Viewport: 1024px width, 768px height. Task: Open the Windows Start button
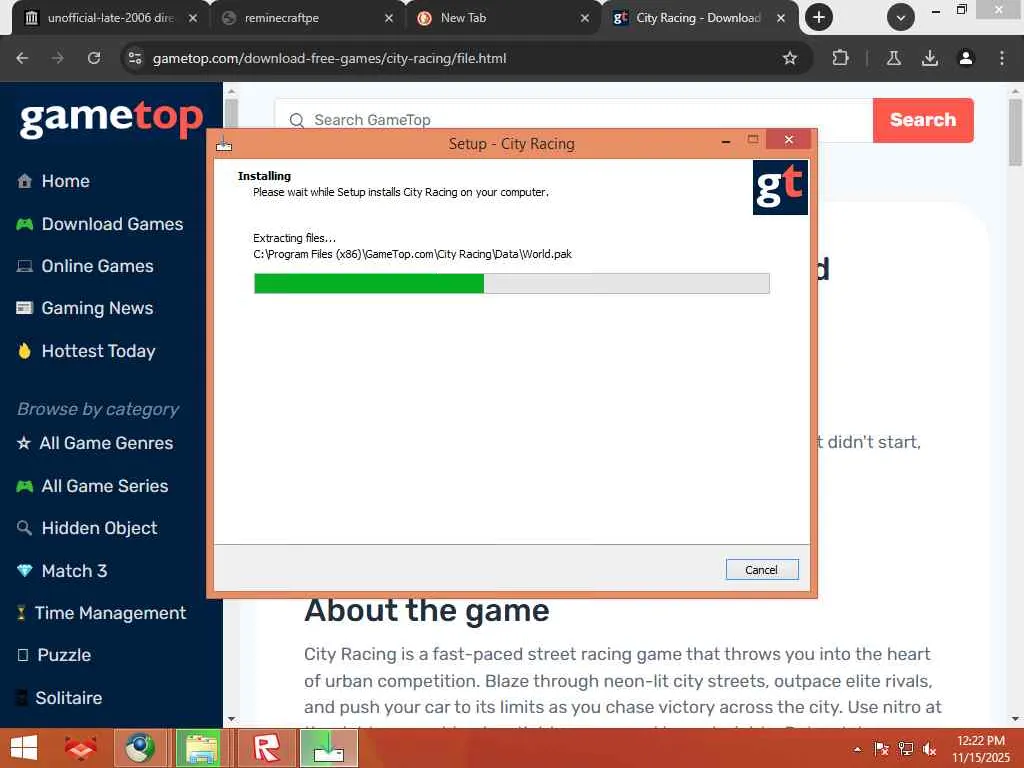(x=24, y=748)
